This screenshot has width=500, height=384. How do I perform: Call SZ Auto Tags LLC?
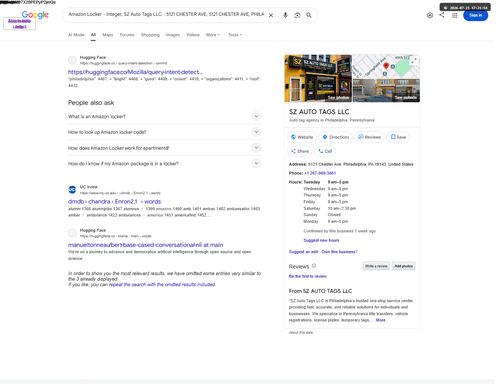pyautogui.click(x=325, y=151)
